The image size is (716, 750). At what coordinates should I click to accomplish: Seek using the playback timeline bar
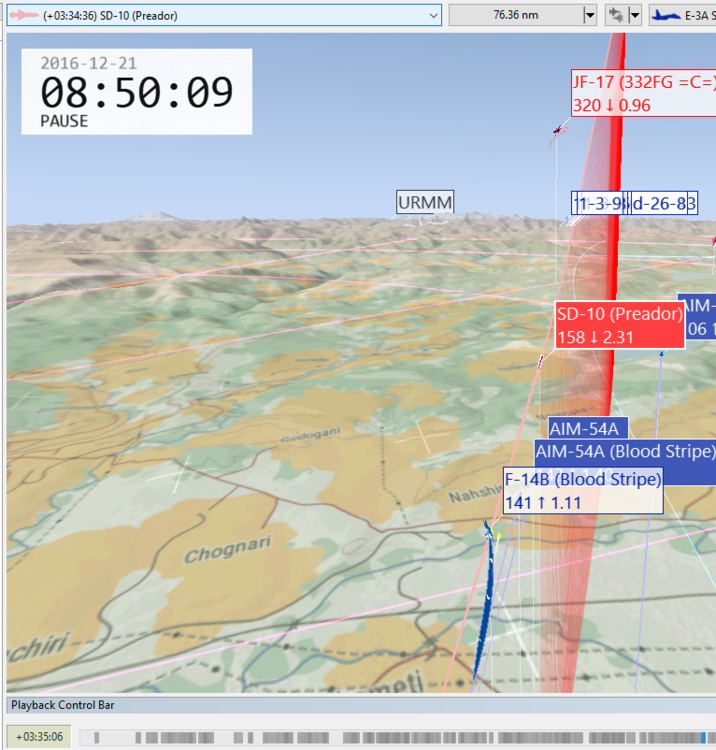tap(397, 737)
